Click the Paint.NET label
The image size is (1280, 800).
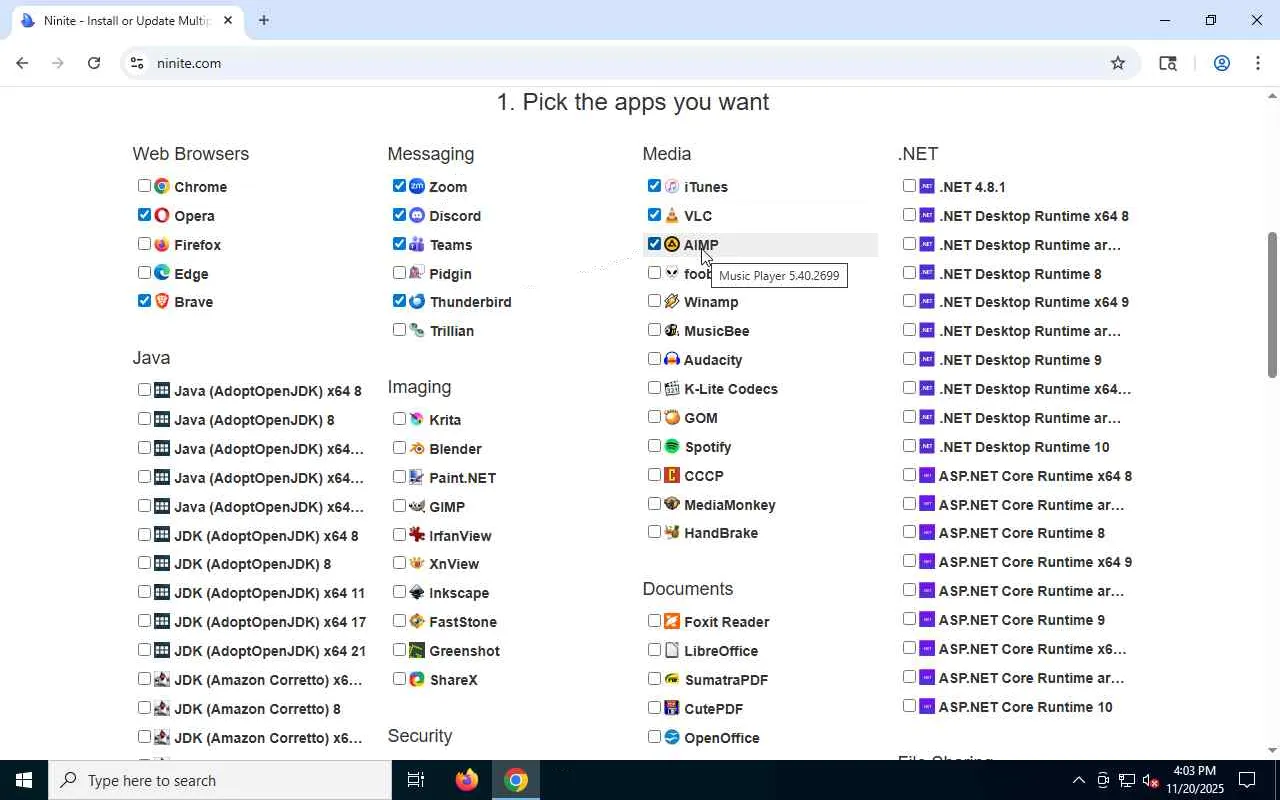click(x=463, y=478)
